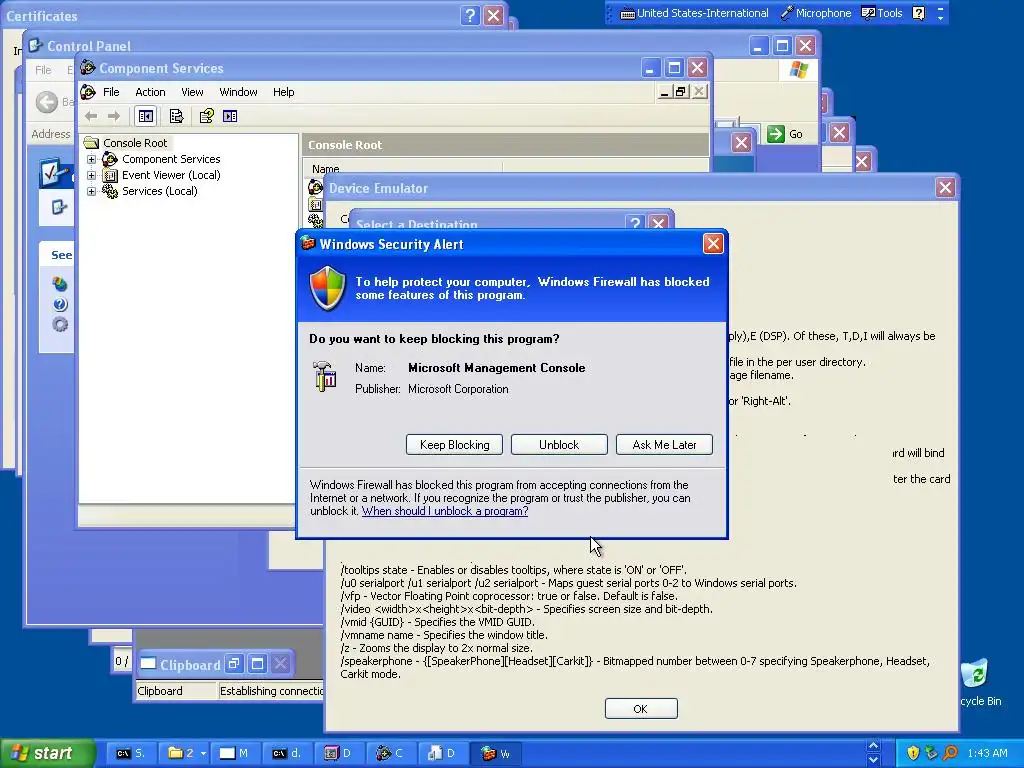Click Unblock in the Security Alert

(x=559, y=445)
